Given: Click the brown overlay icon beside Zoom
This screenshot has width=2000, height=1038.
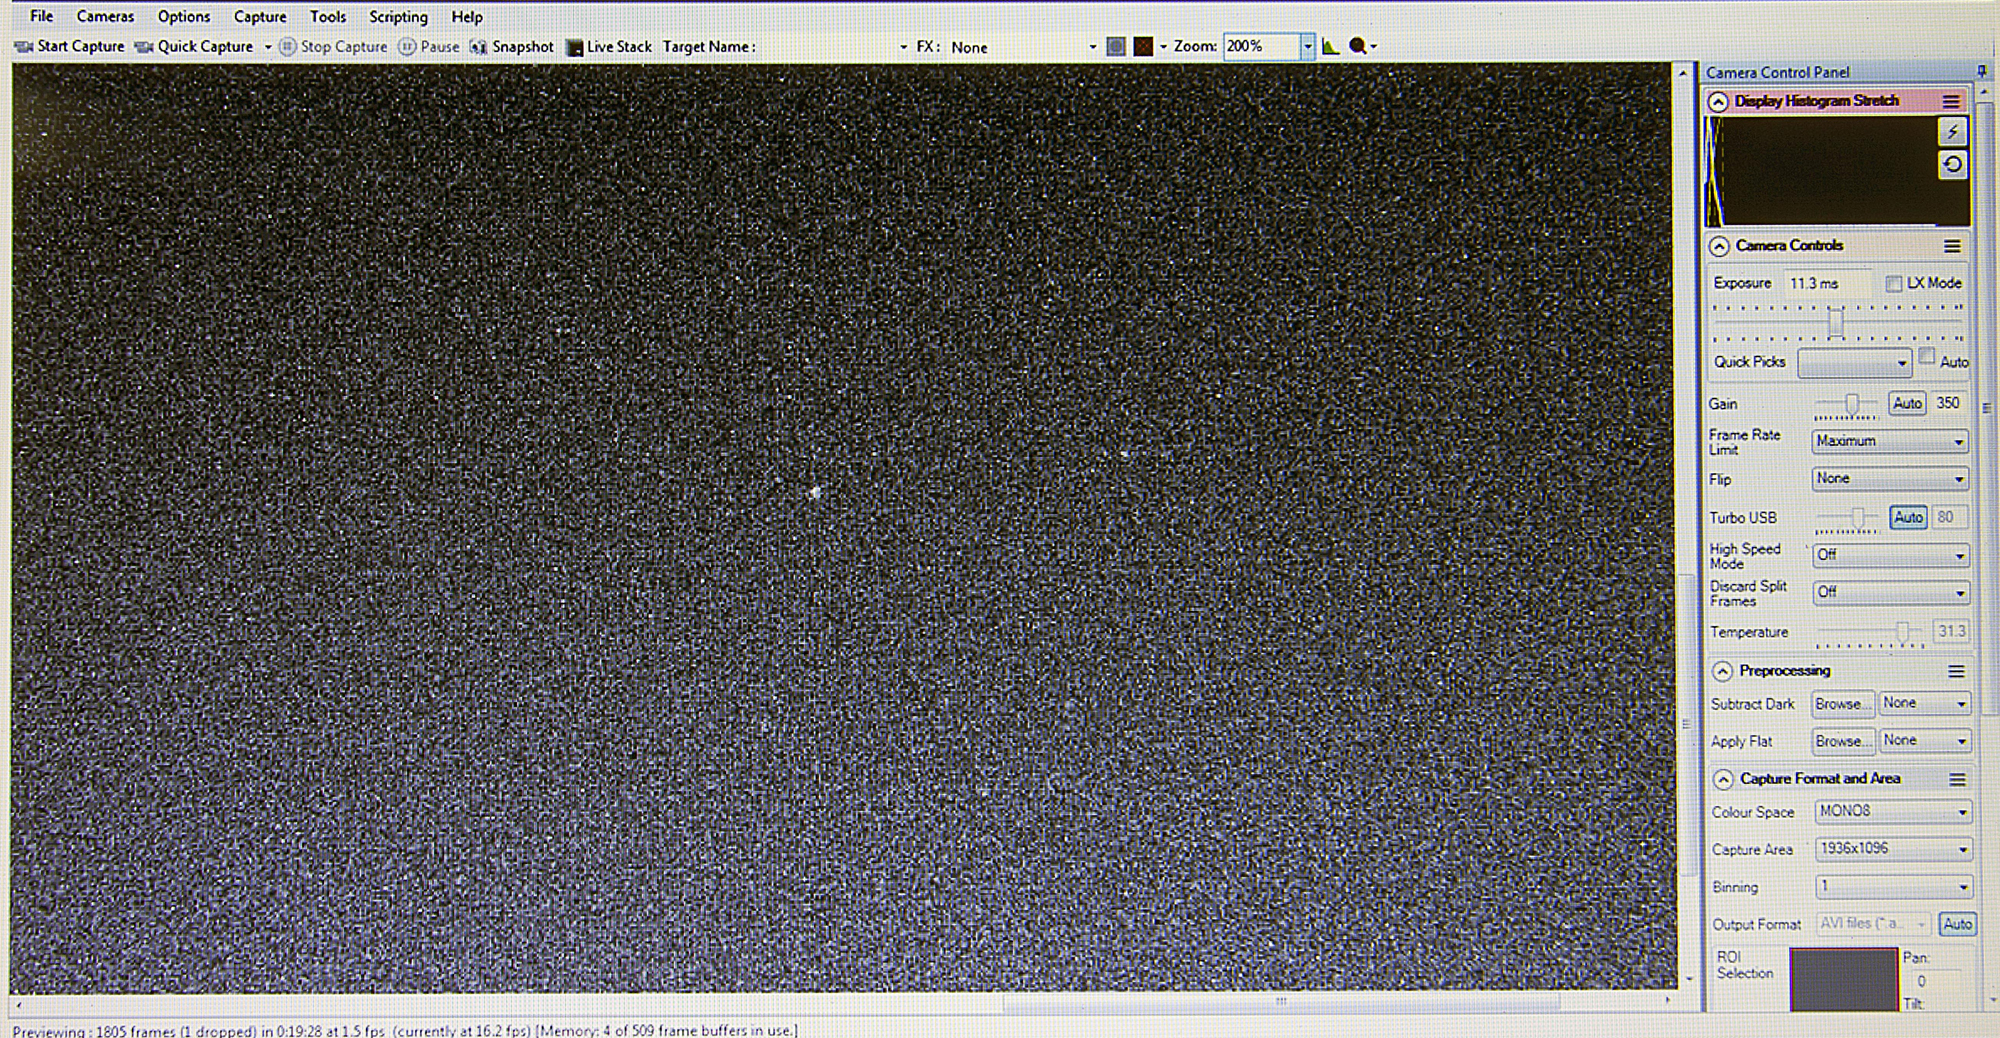Looking at the screenshot, I should click(1143, 47).
